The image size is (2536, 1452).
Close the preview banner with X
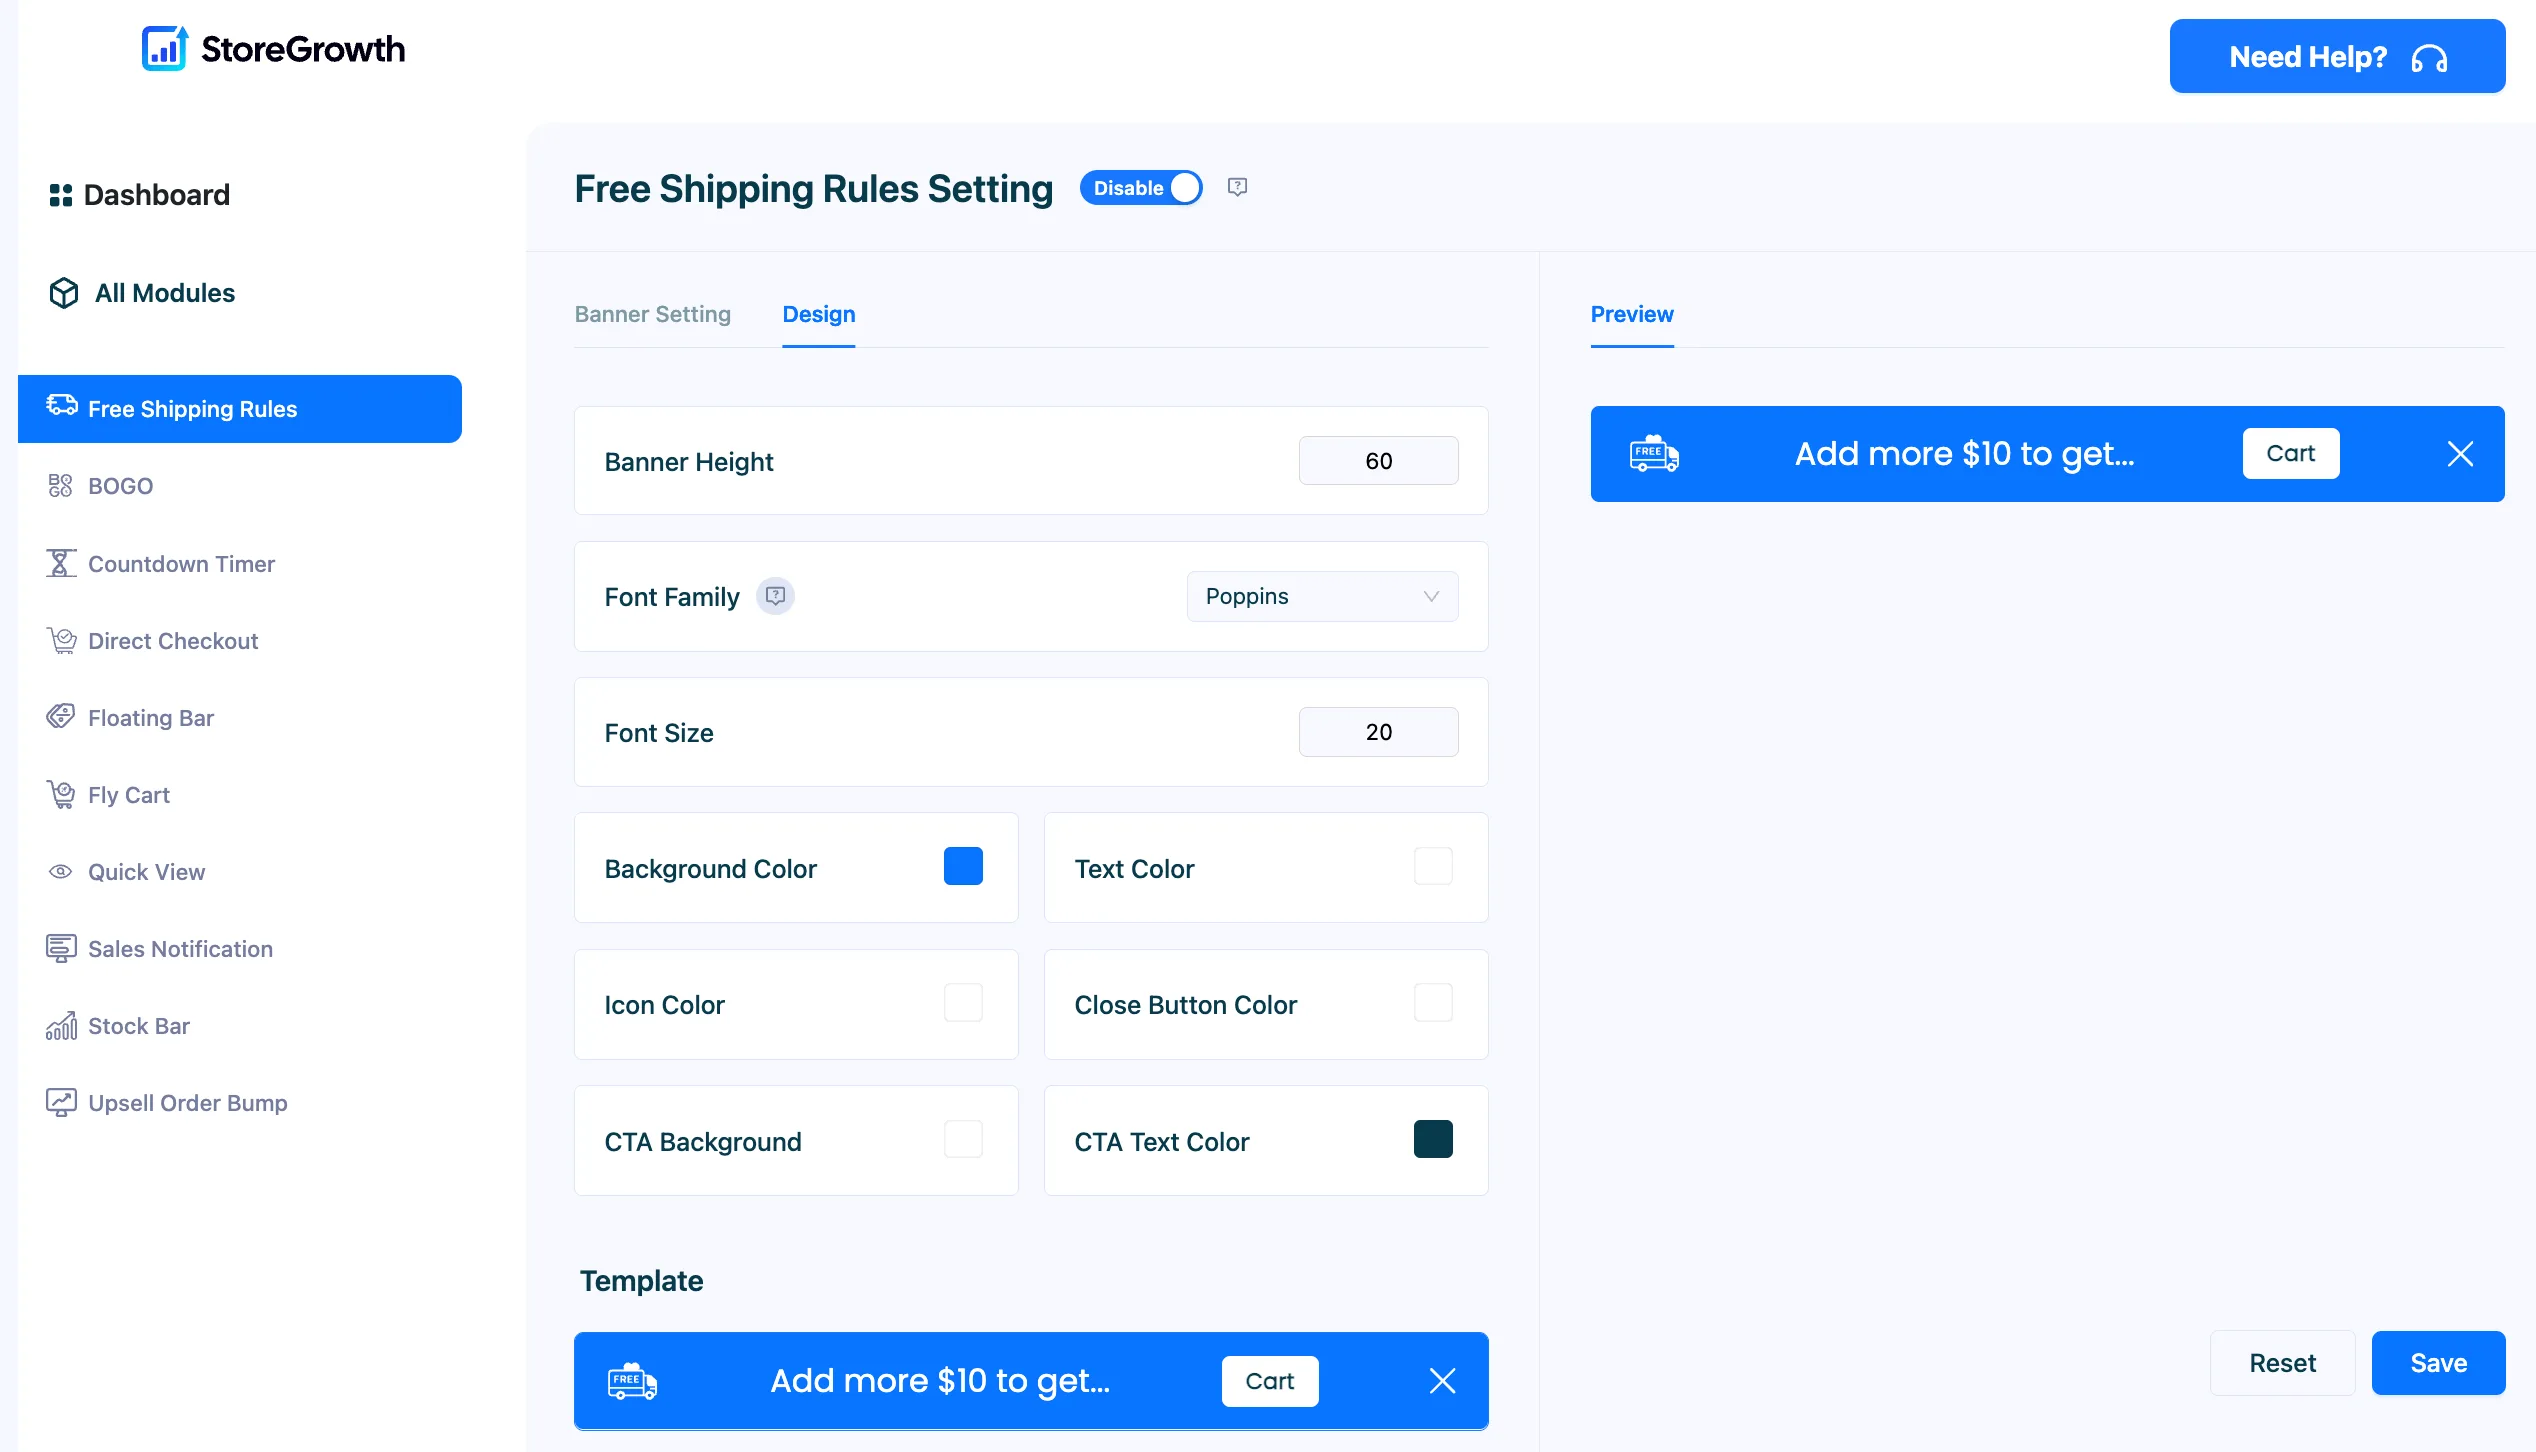[x=2460, y=454]
